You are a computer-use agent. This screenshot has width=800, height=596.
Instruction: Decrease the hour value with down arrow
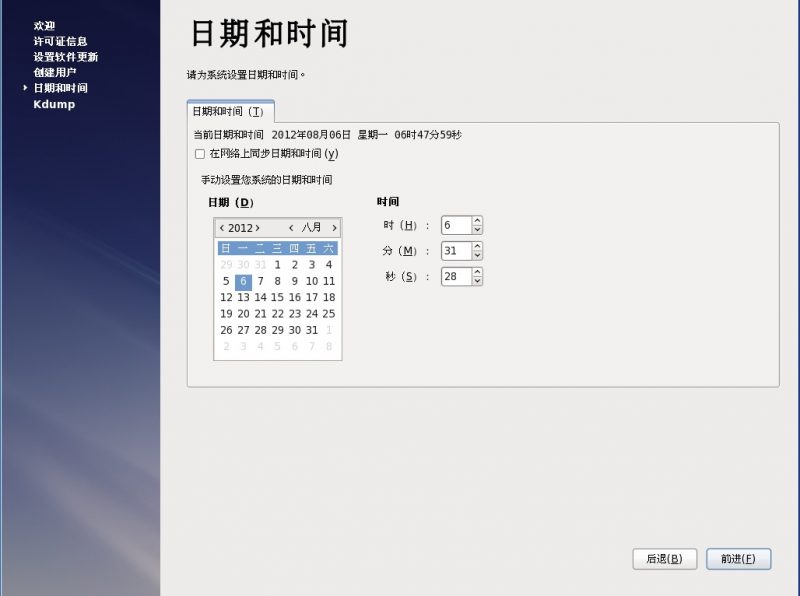[x=477, y=230]
